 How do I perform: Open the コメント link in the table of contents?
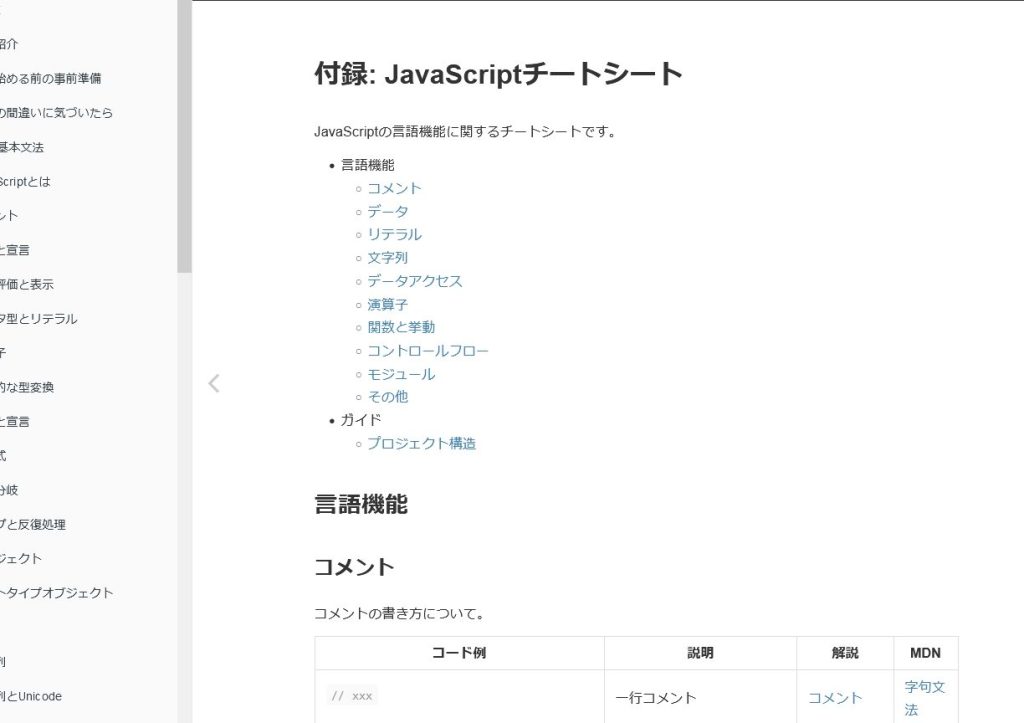click(394, 189)
